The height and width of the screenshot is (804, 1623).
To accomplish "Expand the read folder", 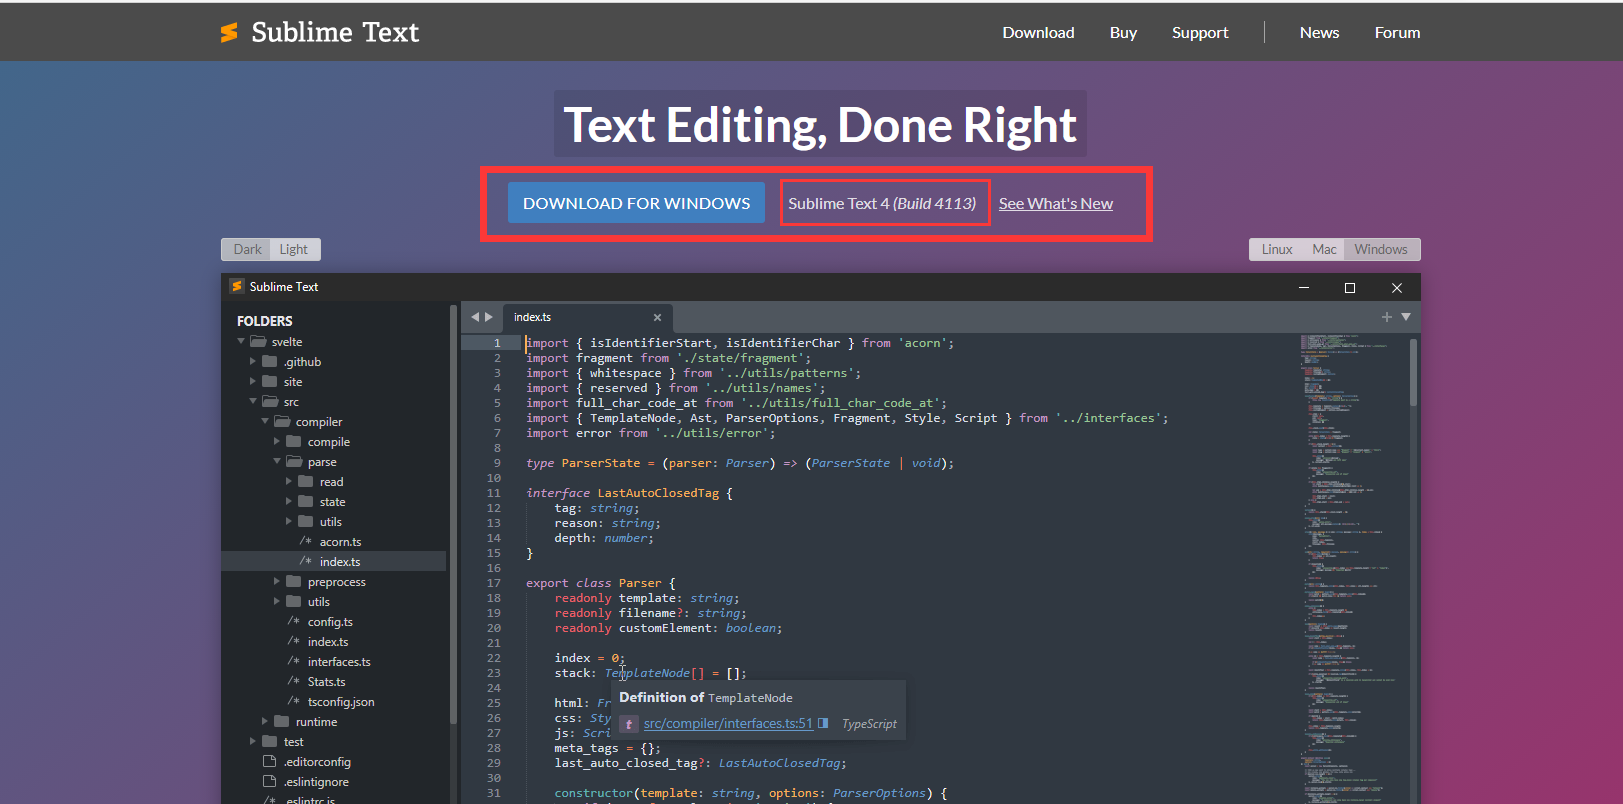I will 289,482.
